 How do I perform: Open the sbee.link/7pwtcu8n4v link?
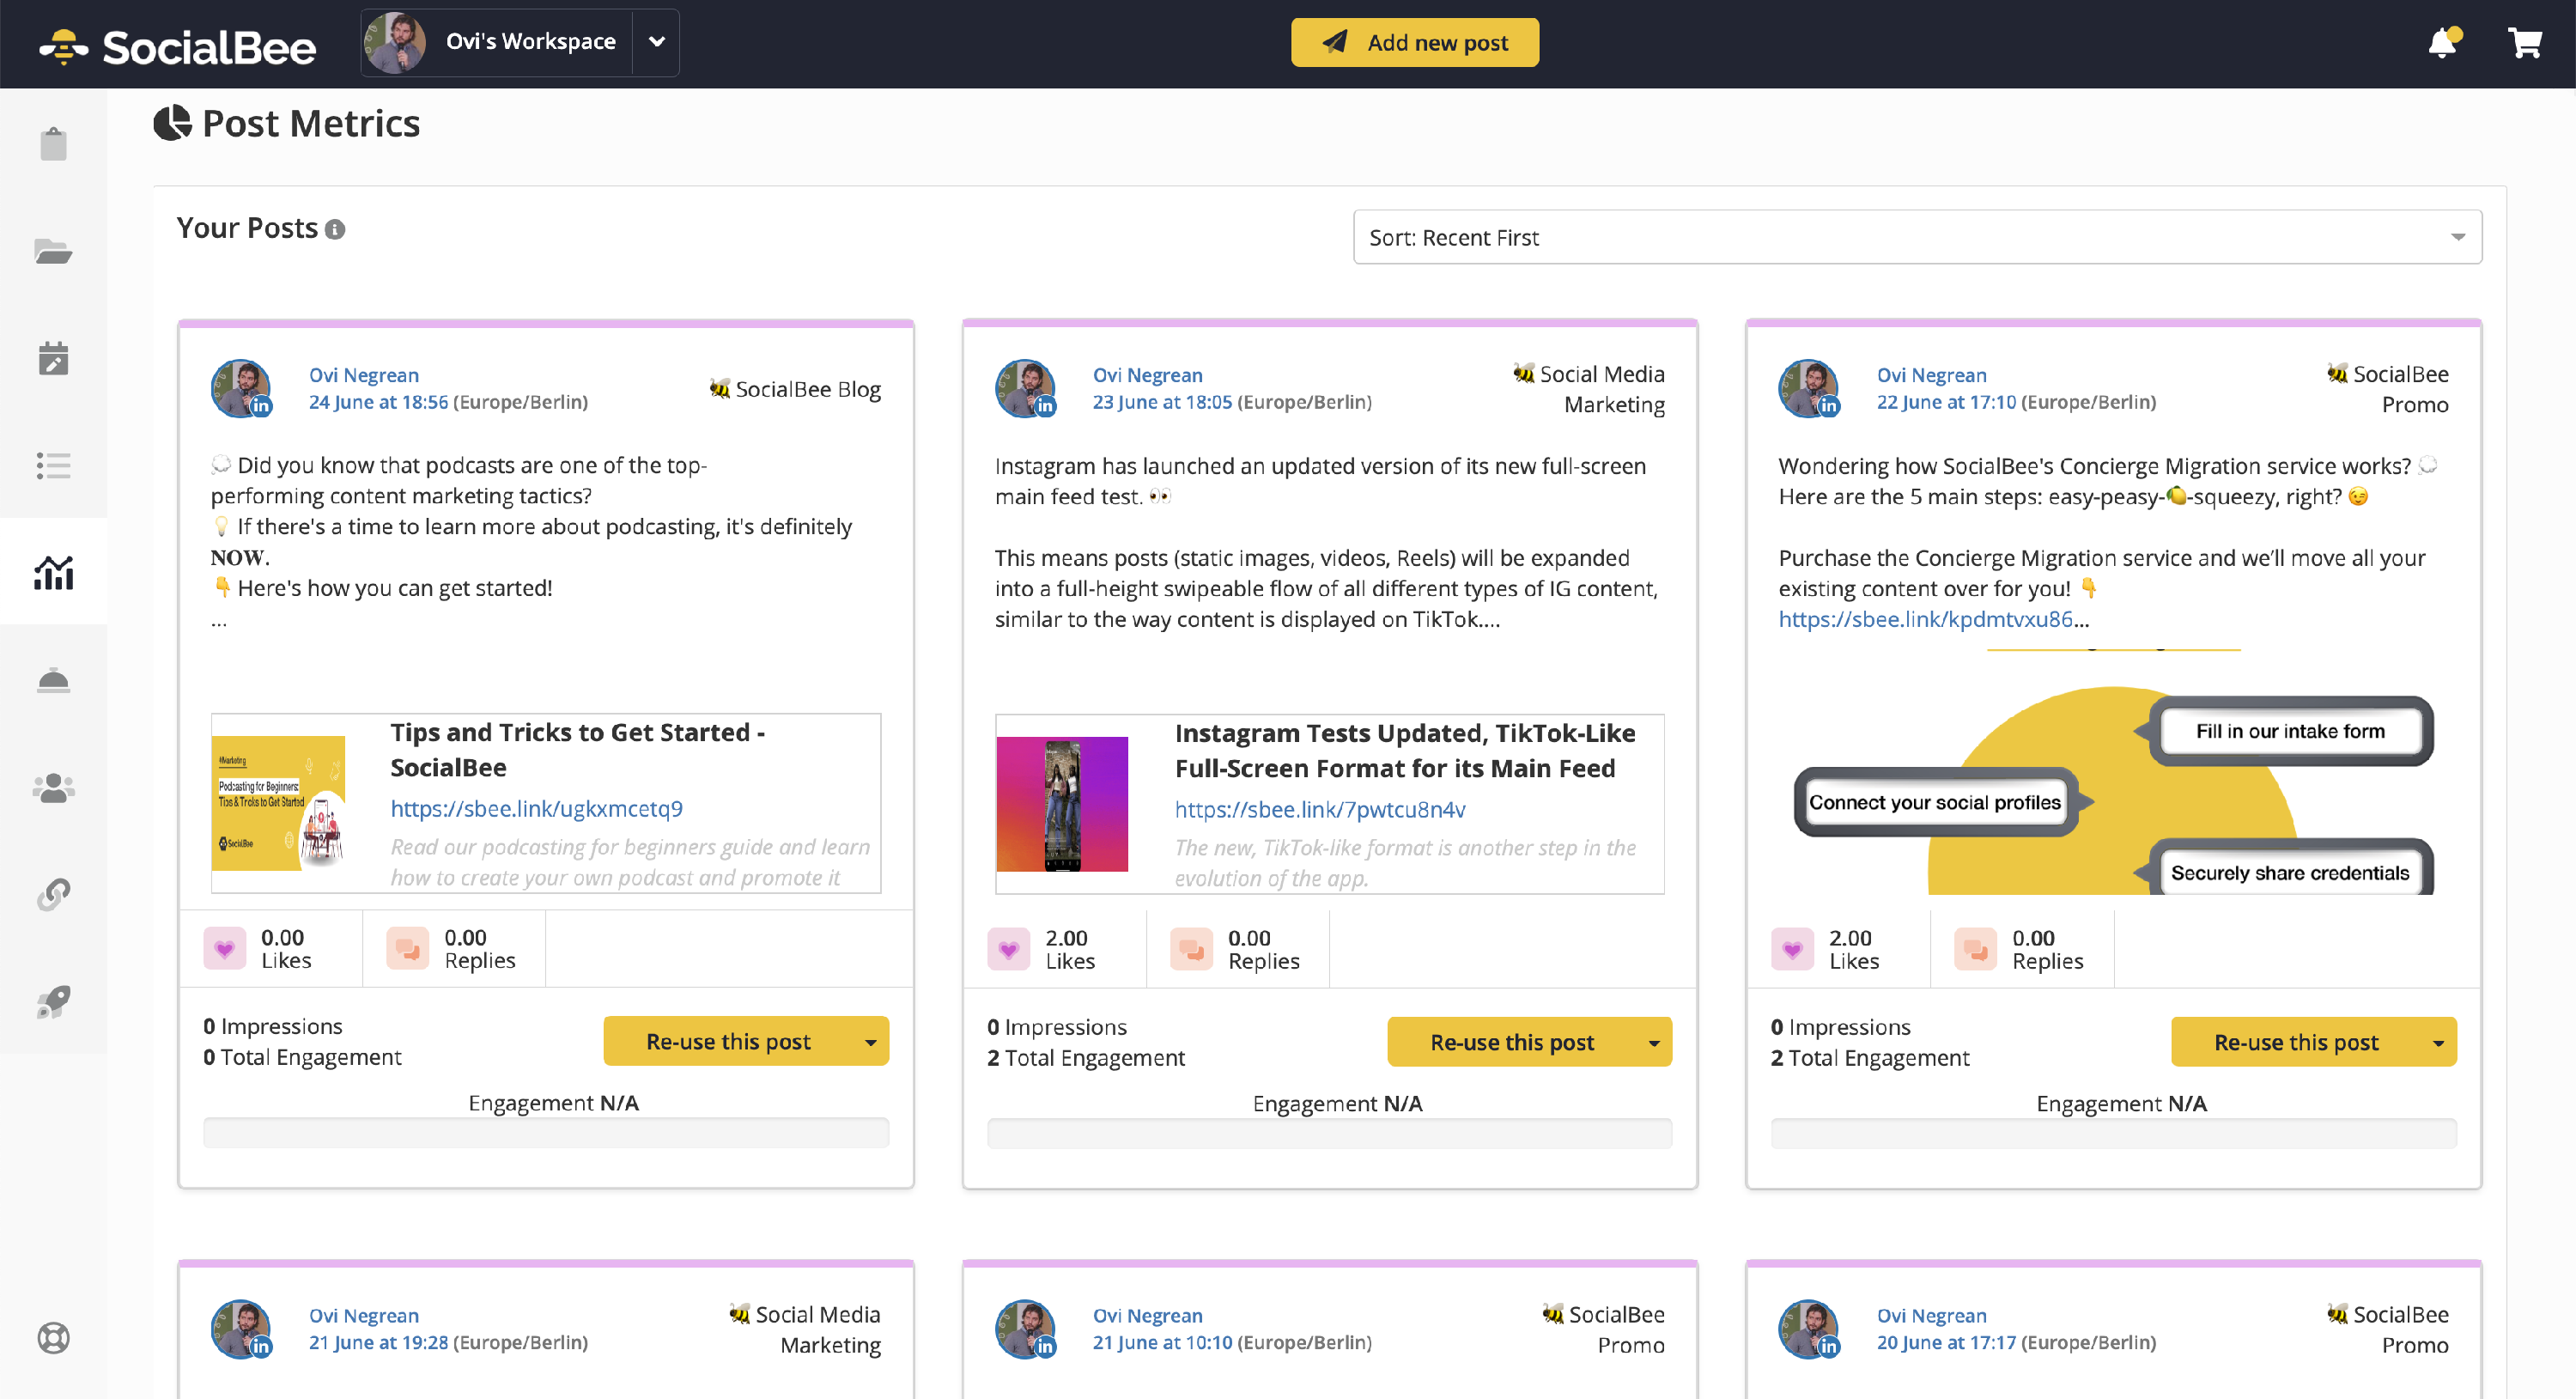(x=1320, y=809)
